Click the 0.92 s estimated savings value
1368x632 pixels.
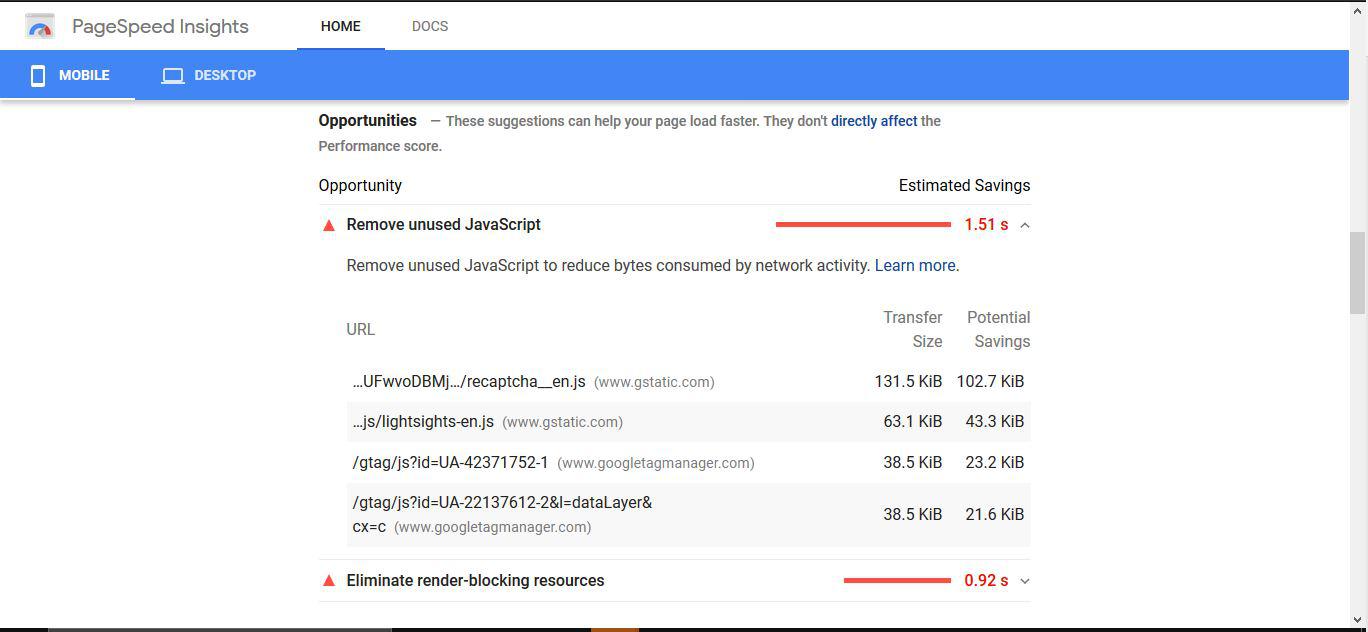[x=986, y=581]
